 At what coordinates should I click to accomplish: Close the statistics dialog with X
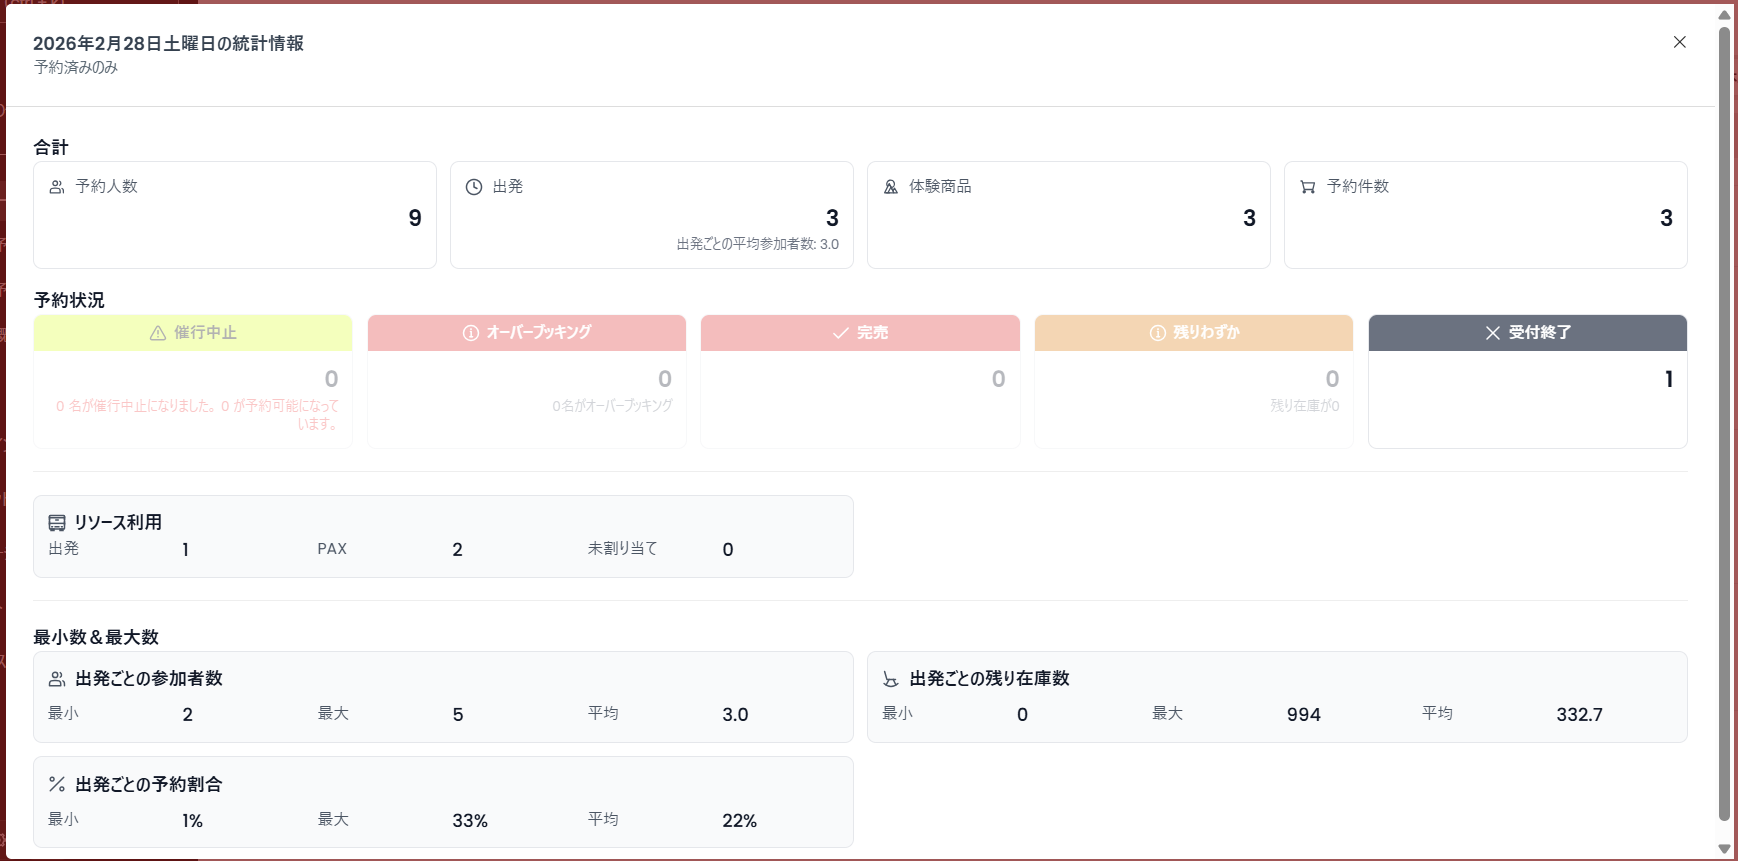coord(1679,42)
